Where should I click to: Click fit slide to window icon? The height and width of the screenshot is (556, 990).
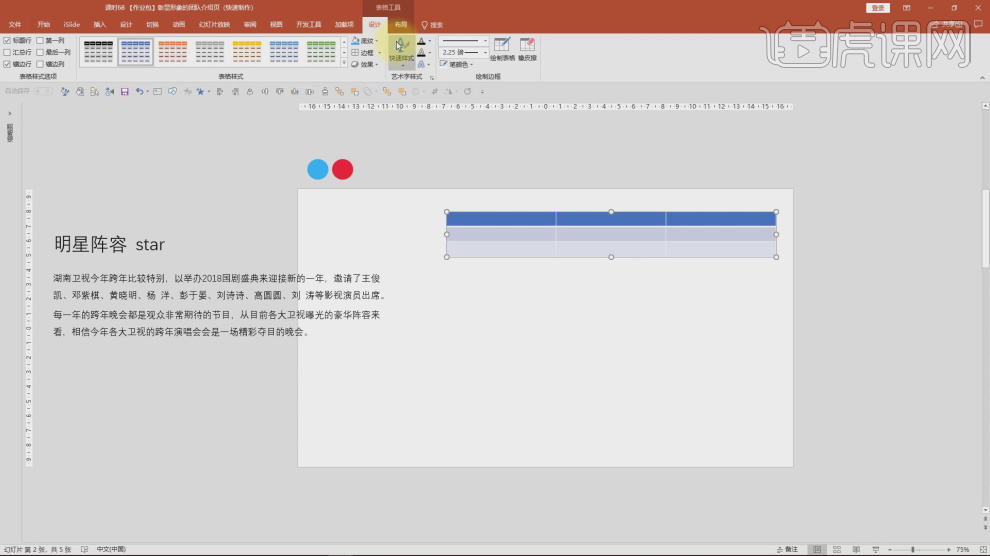click(x=982, y=550)
